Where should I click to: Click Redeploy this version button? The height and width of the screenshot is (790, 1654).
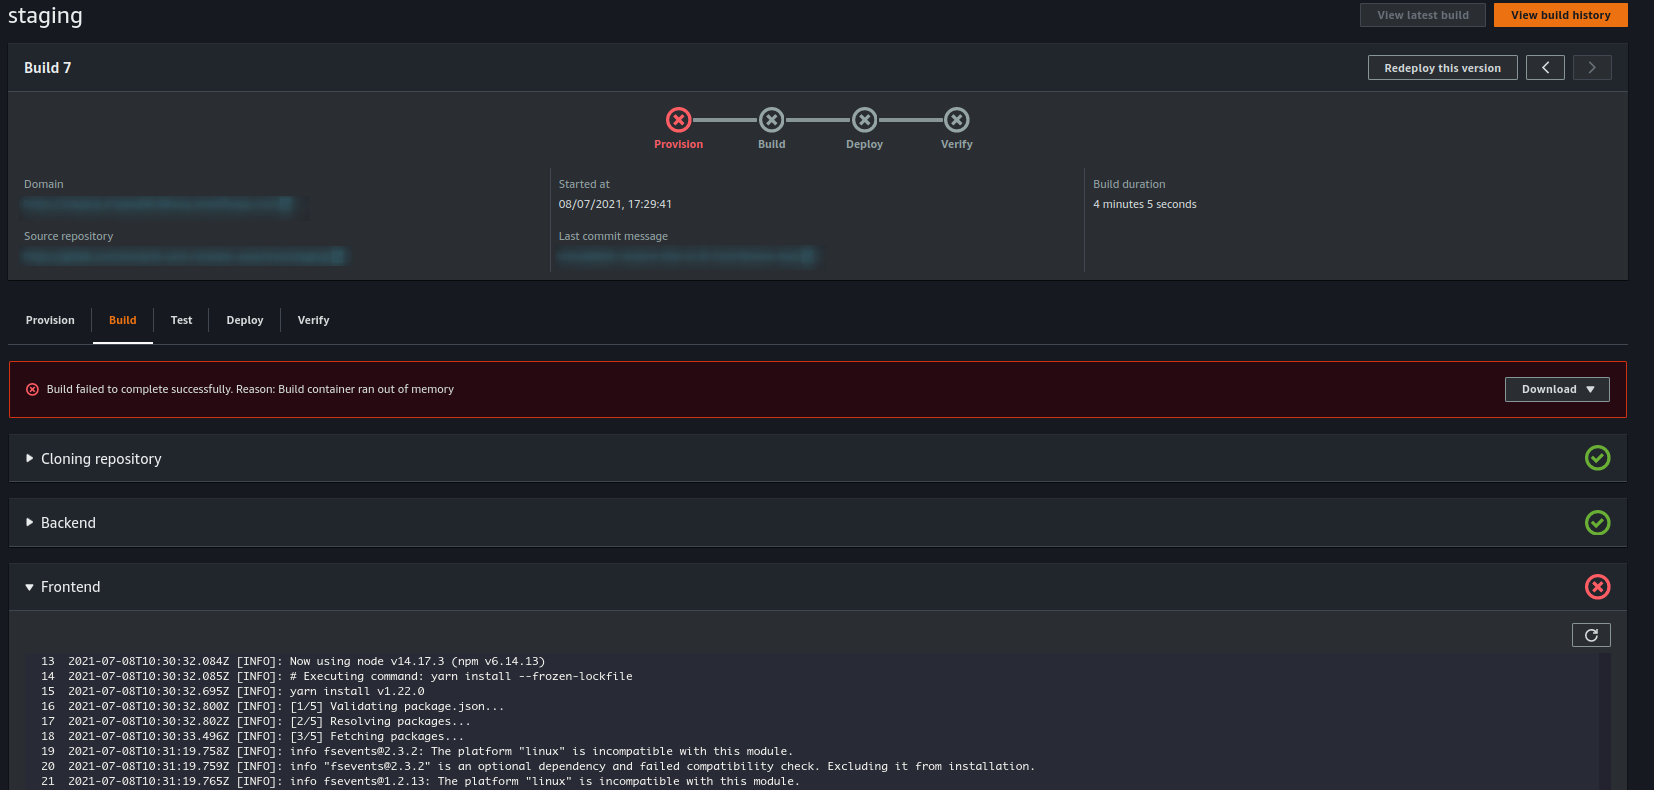(1442, 68)
